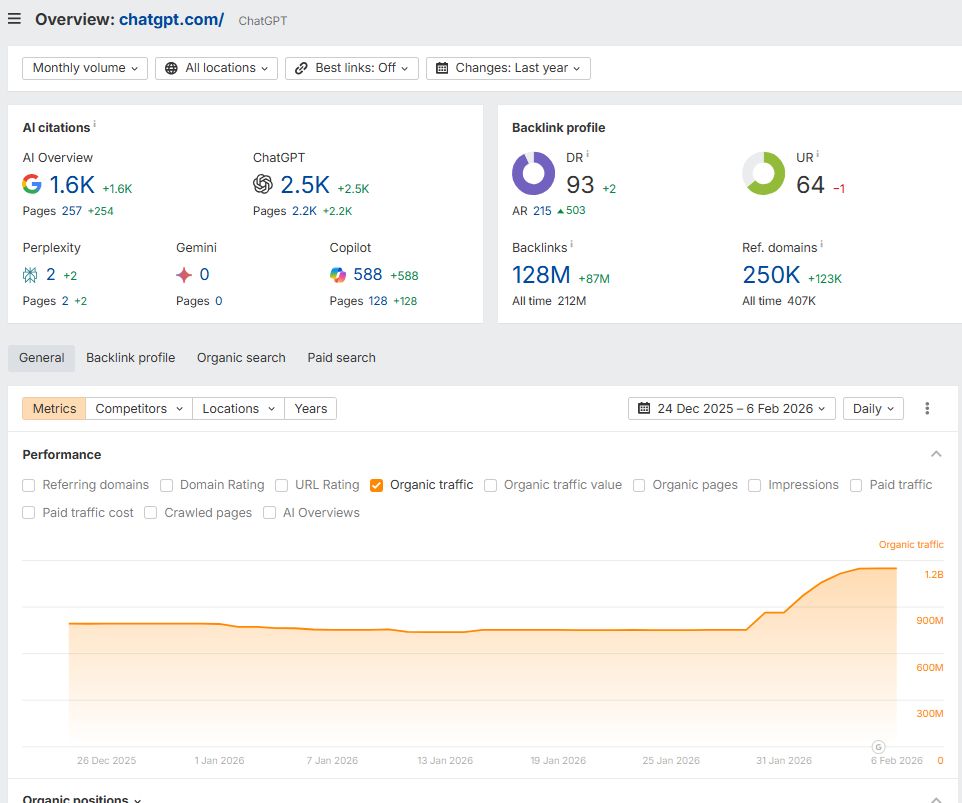Open the date range 24 Dec 2025 dropdown
The width and height of the screenshot is (962, 803).
click(x=731, y=409)
